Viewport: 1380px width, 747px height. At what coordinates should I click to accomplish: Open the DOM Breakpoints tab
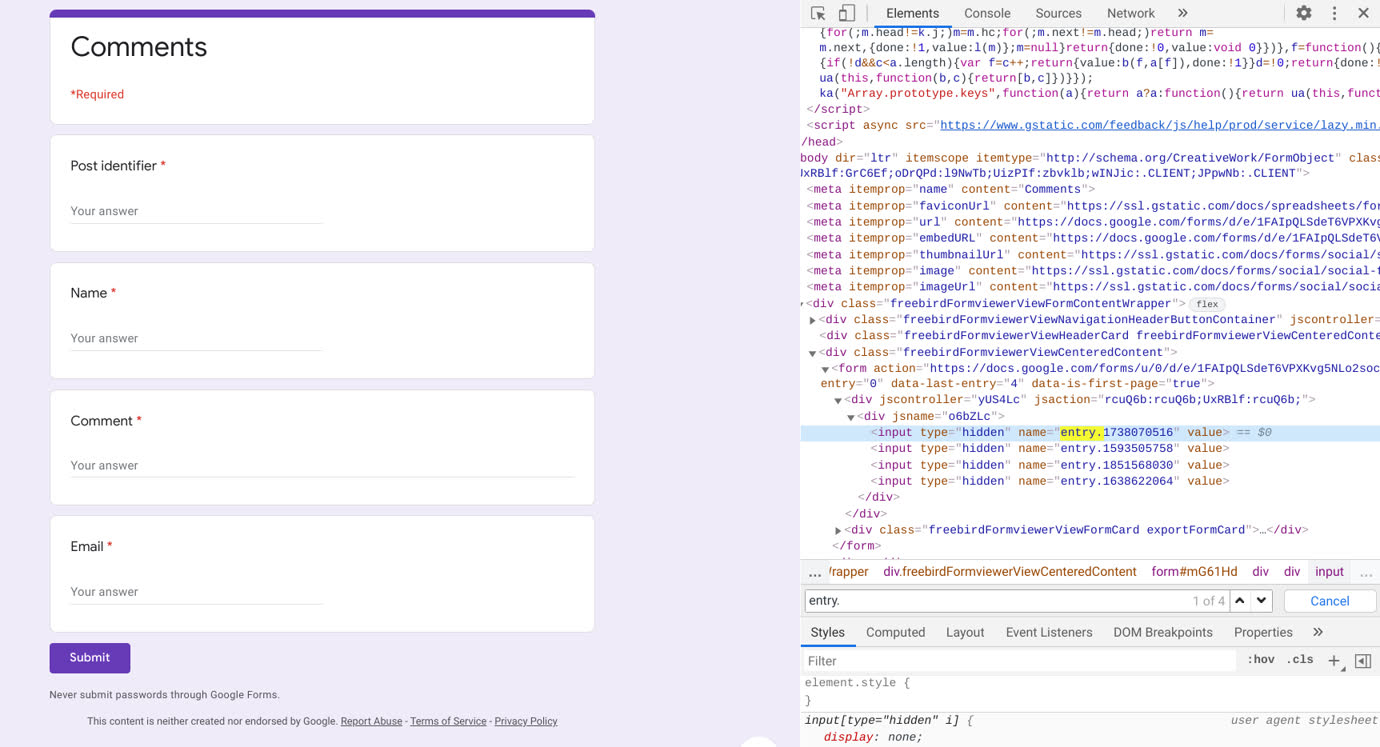[1163, 632]
